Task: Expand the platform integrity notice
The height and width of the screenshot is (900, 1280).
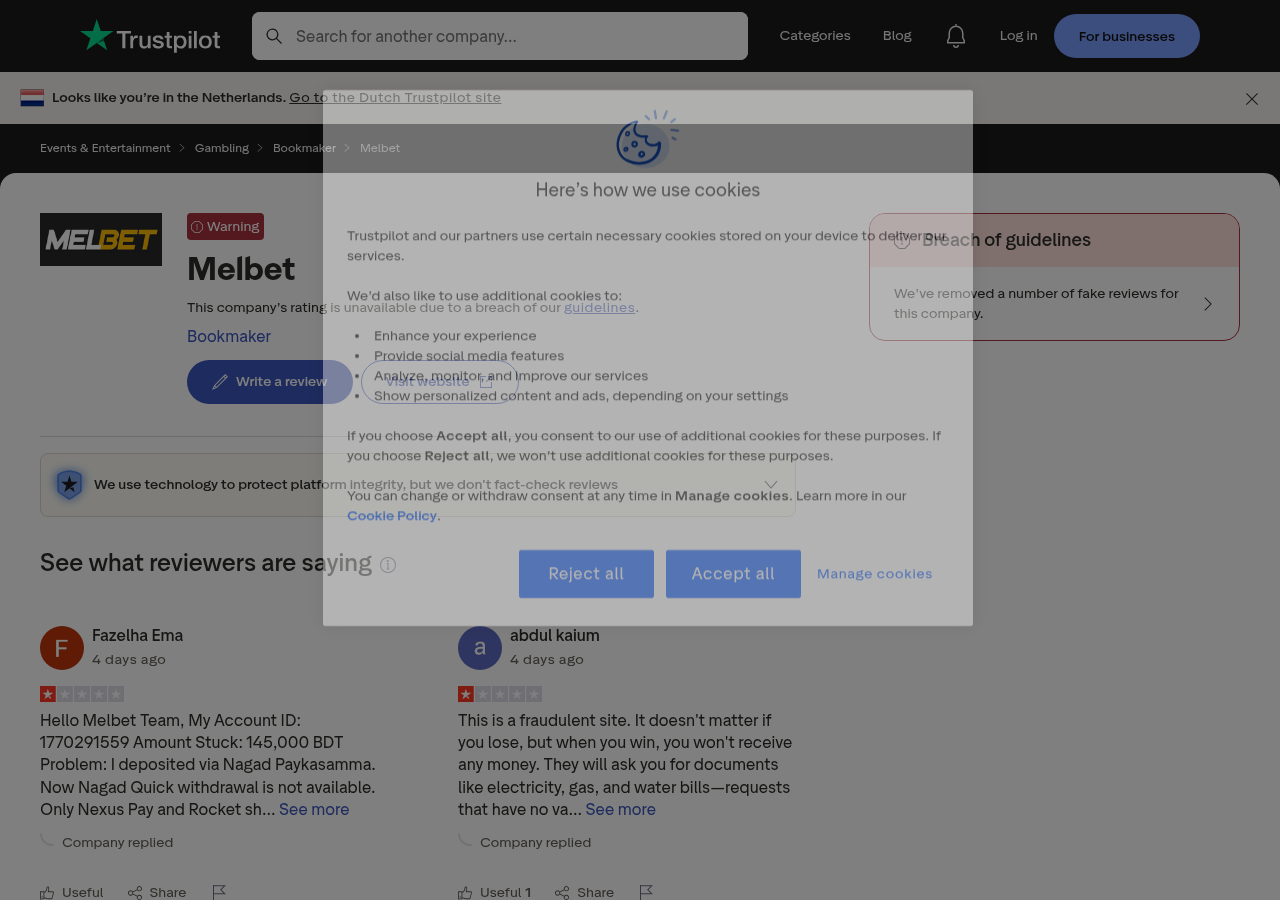Action: coord(771,485)
